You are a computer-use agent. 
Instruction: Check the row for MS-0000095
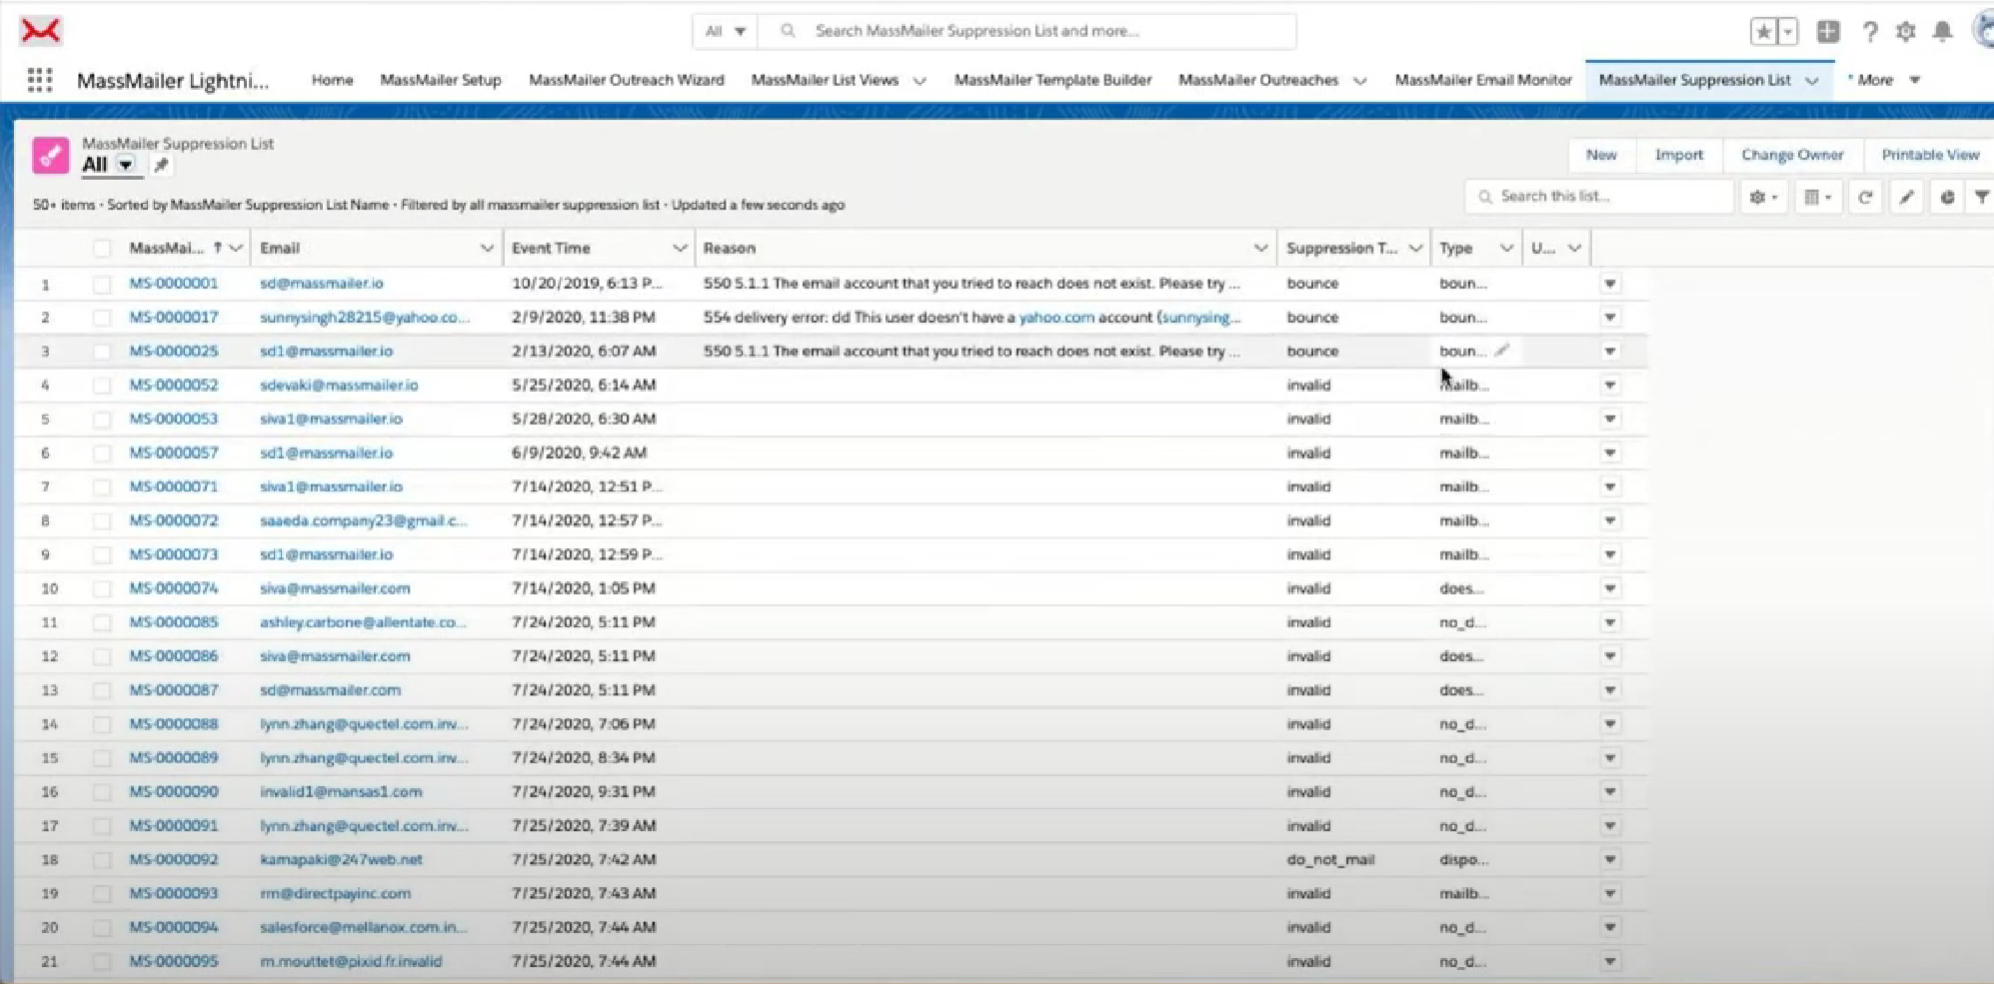click(x=102, y=962)
